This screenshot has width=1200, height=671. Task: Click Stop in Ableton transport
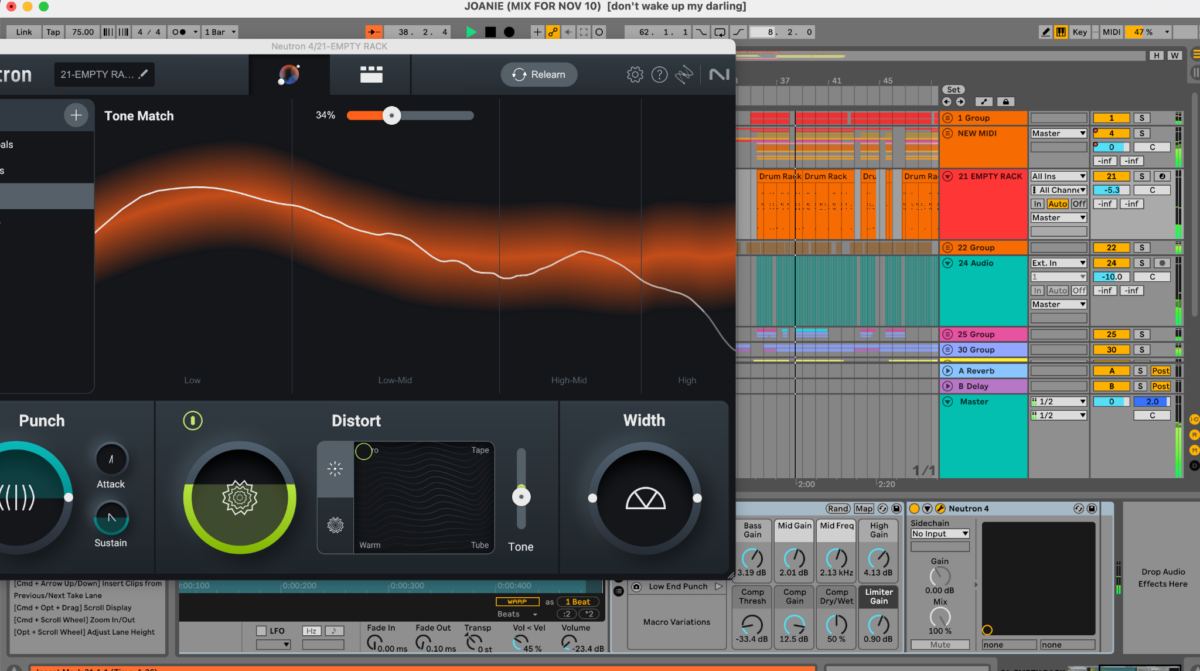point(490,32)
